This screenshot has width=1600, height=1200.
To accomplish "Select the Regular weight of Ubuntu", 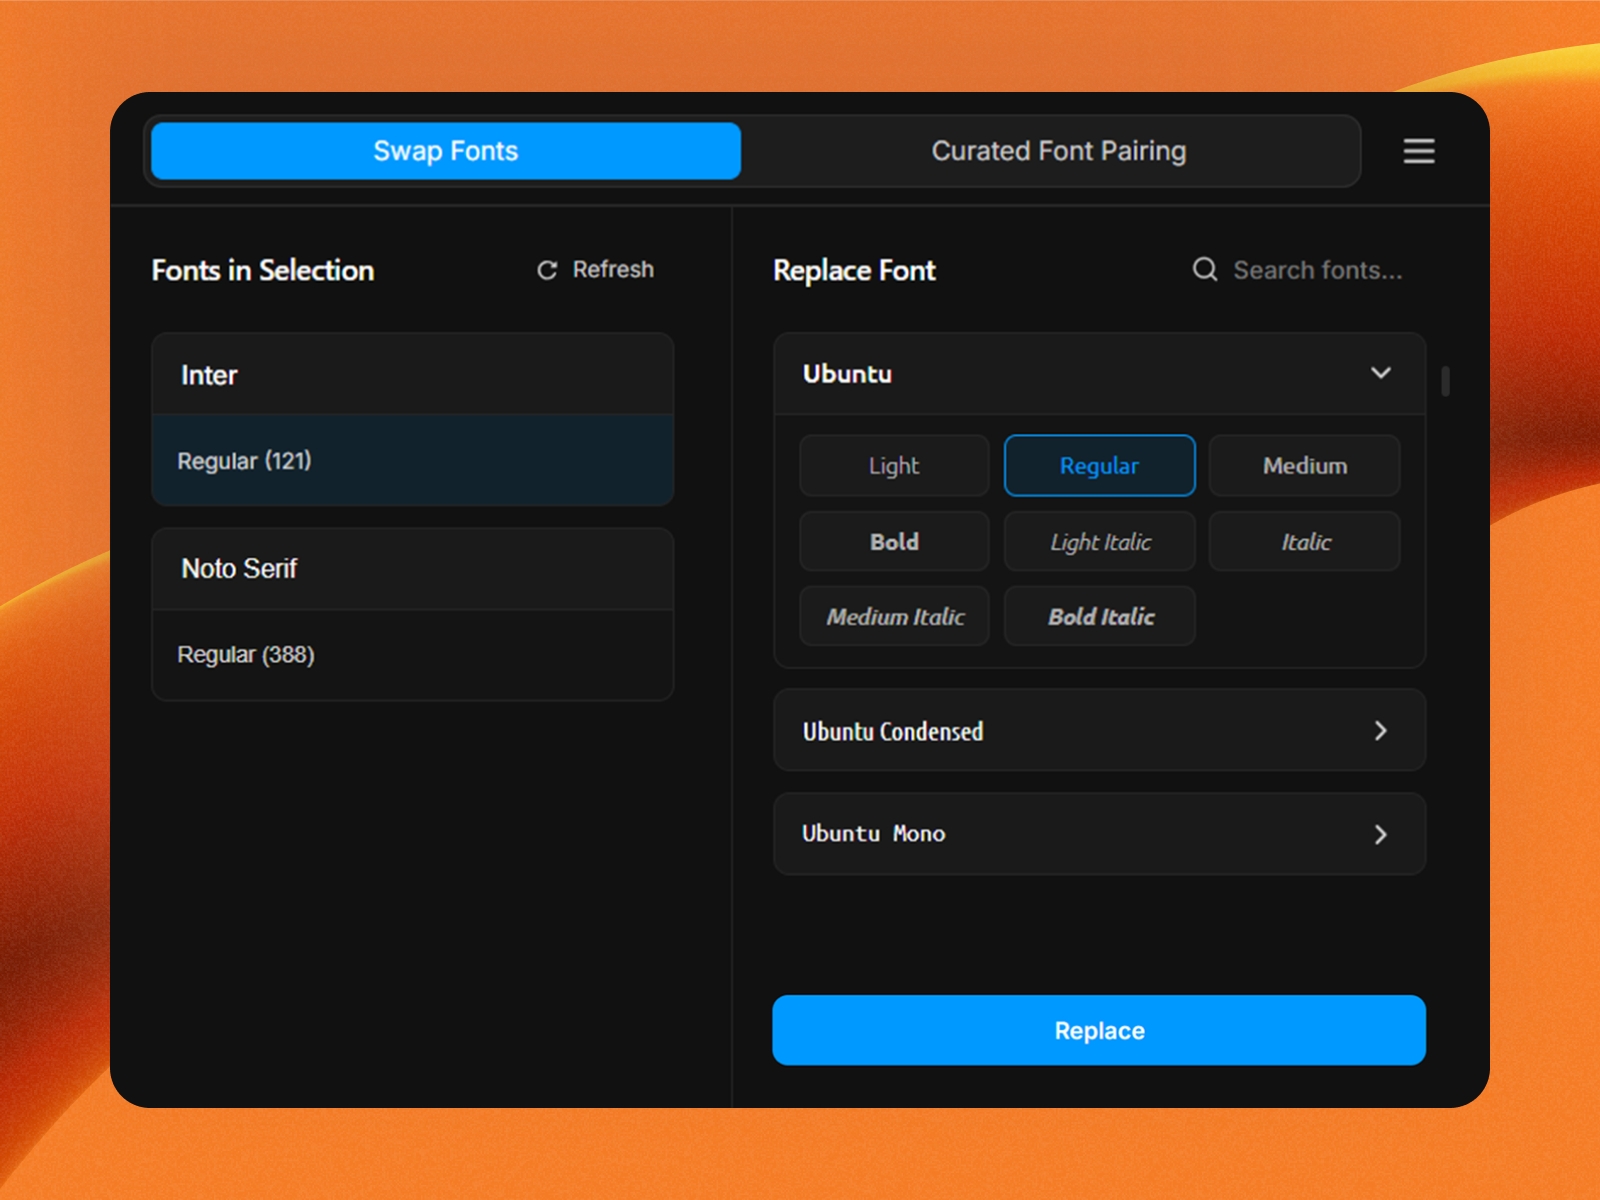I will click(x=1098, y=465).
